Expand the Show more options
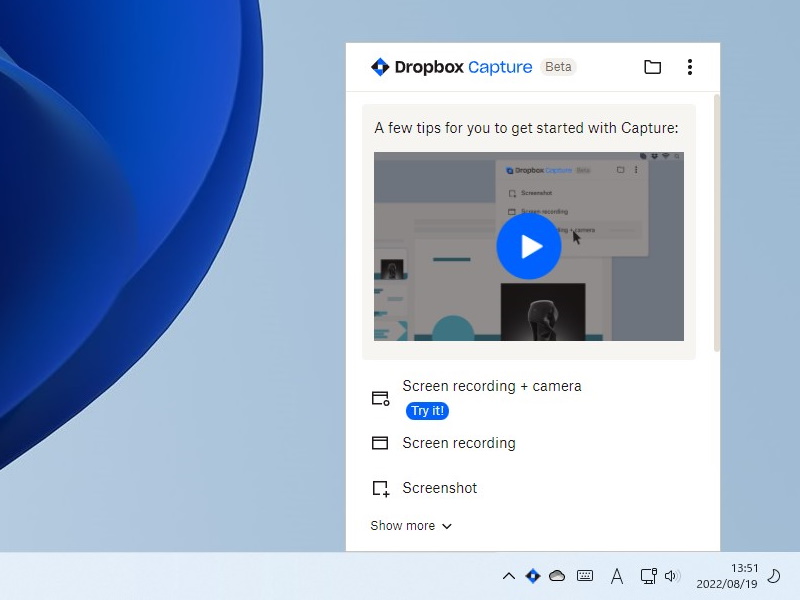This screenshot has height=600, width=800. [411, 526]
